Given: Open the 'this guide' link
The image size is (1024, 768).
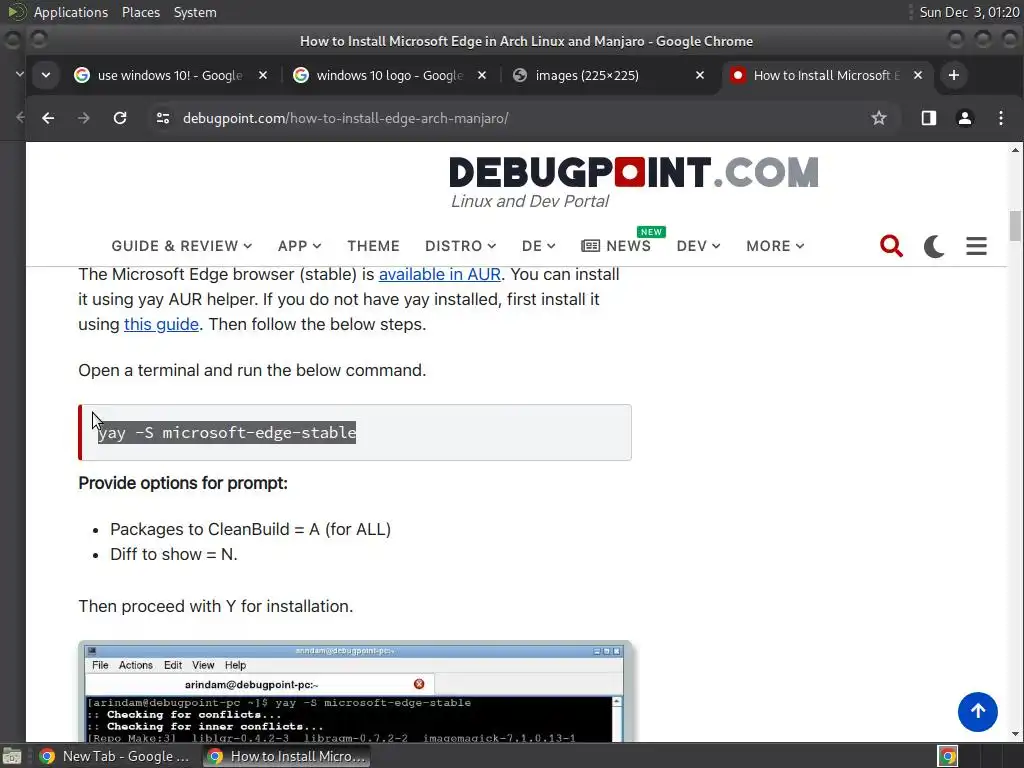Looking at the screenshot, I should click(161, 325).
